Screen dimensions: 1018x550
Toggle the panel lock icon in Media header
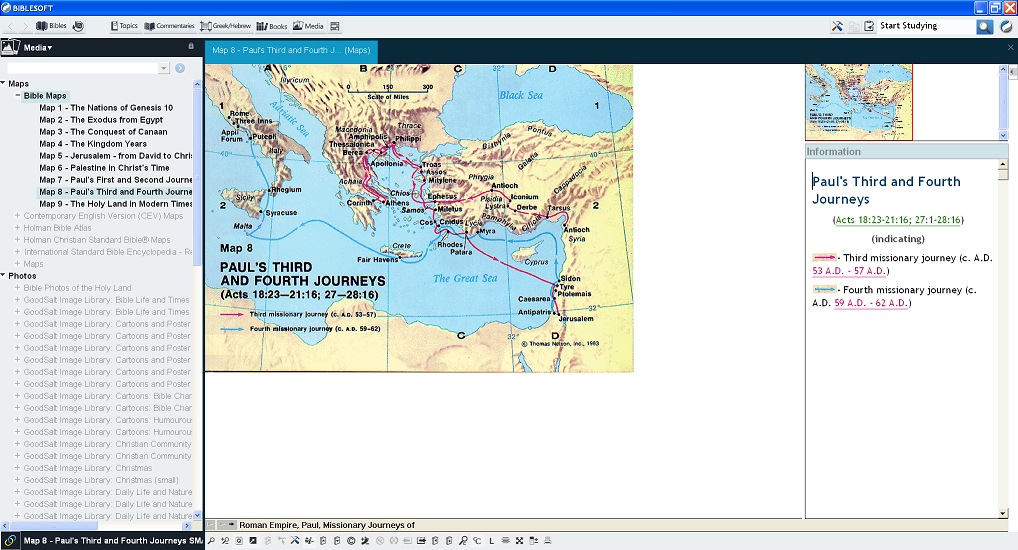(191, 46)
